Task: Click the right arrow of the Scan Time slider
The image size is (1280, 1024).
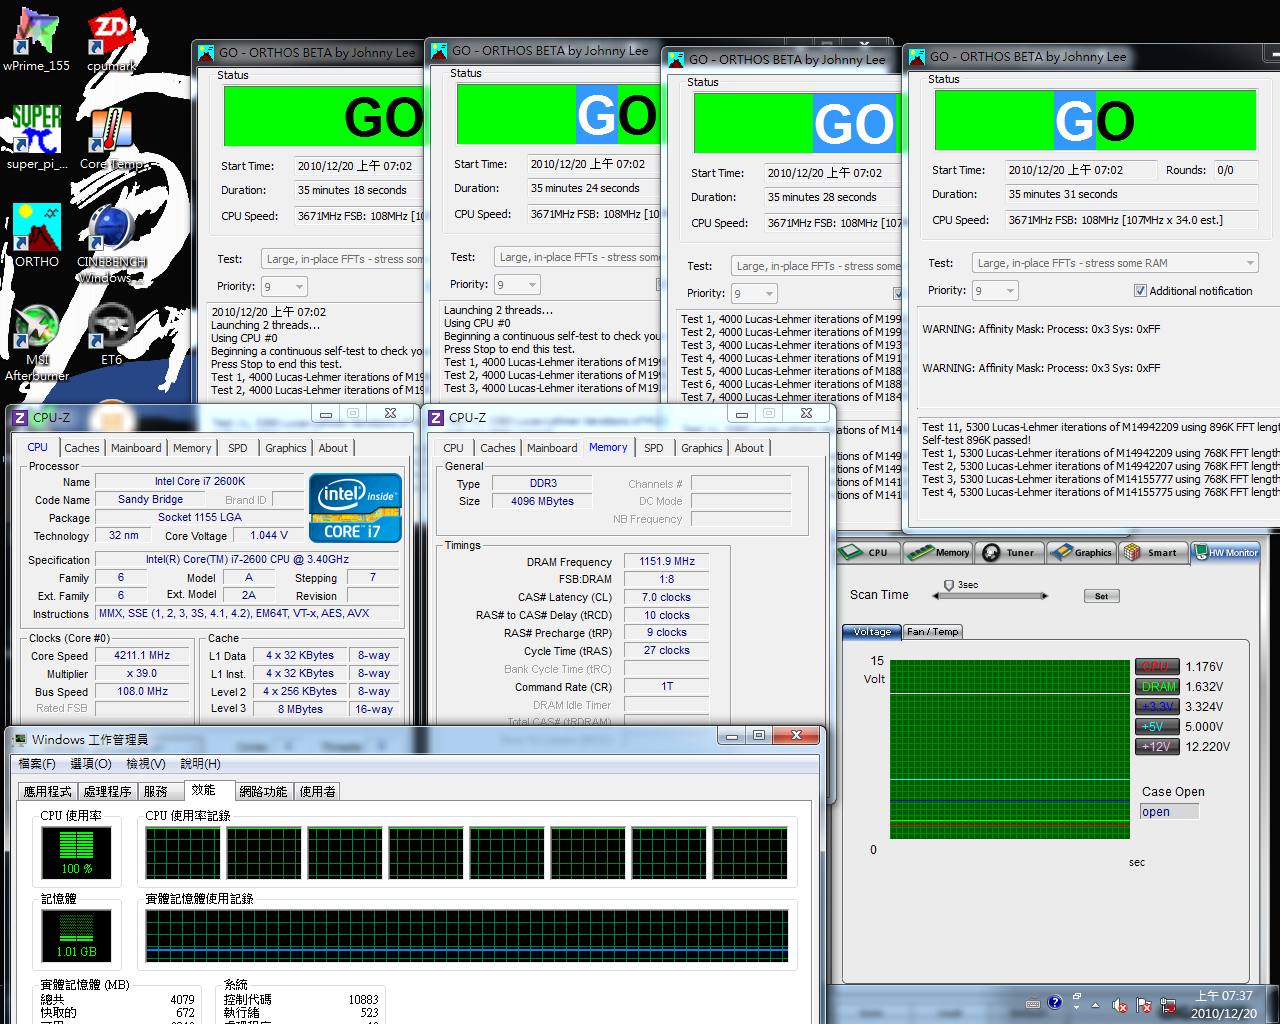Action: pos(1045,596)
